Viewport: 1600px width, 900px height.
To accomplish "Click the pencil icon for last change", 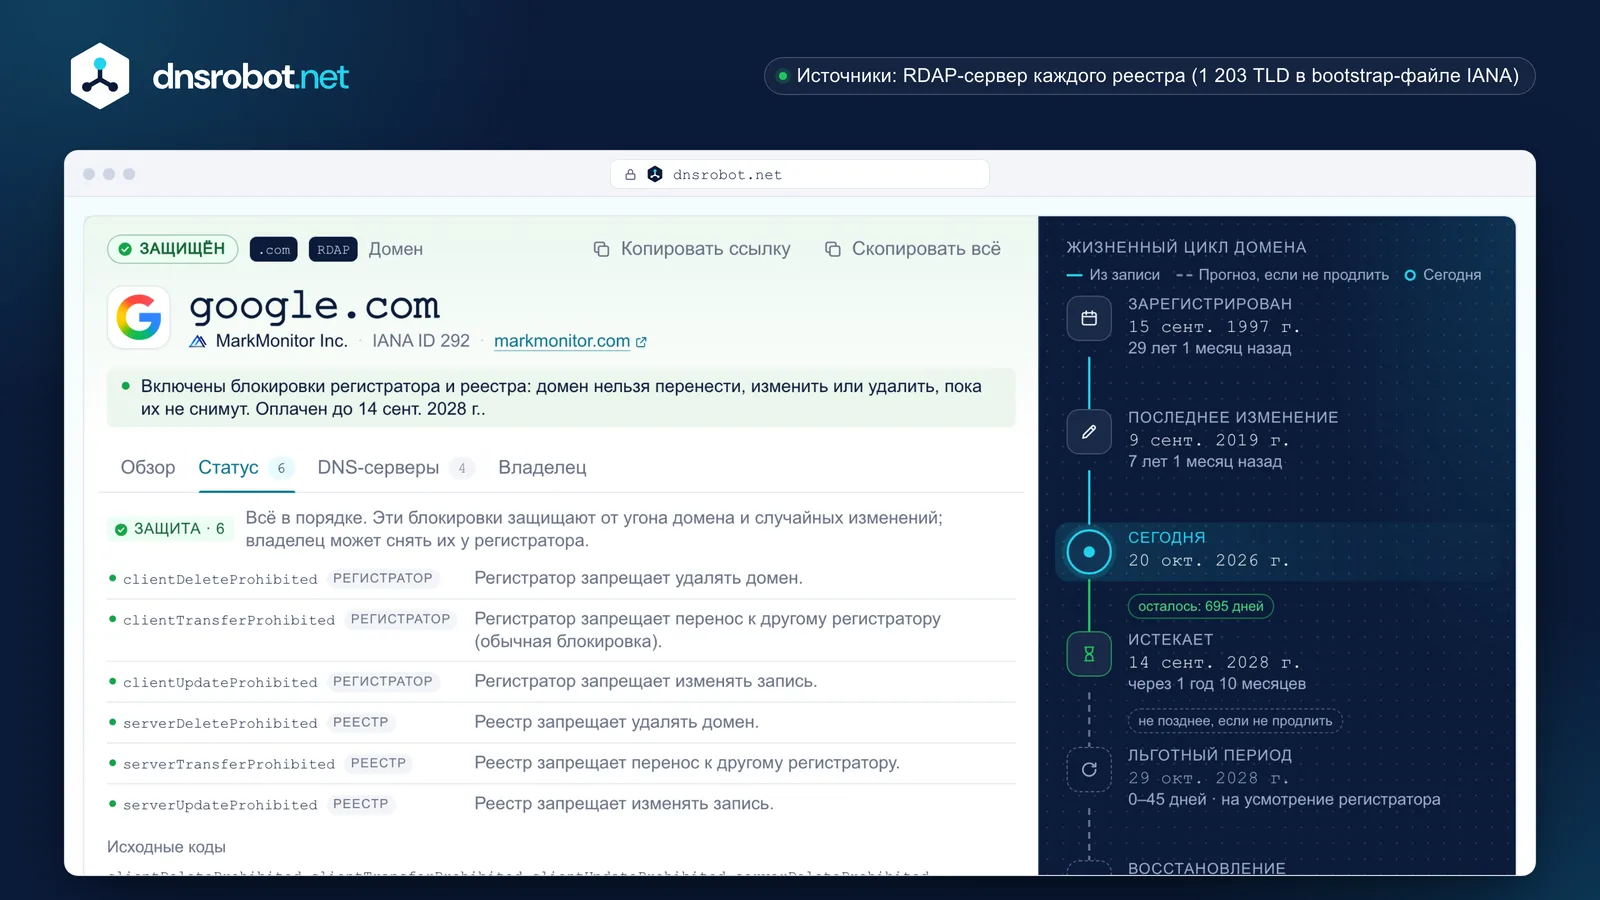I will pyautogui.click(x=1089, y=432).
